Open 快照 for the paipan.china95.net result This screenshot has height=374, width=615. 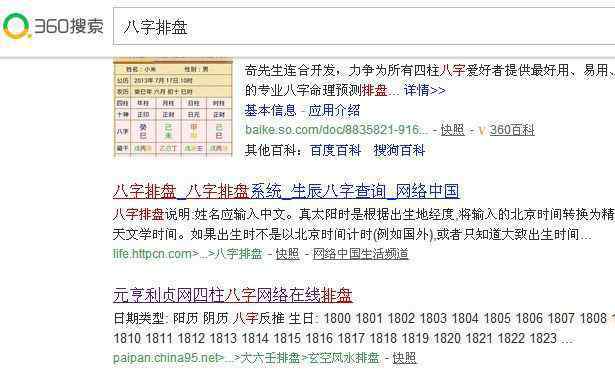click(404, 358)
